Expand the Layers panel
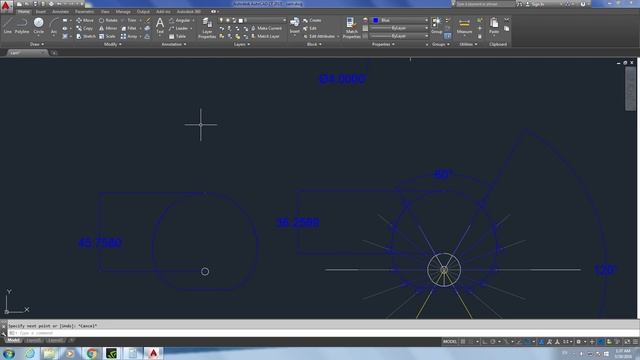Viewport: 640px width, 360px height. coord(242,44)
